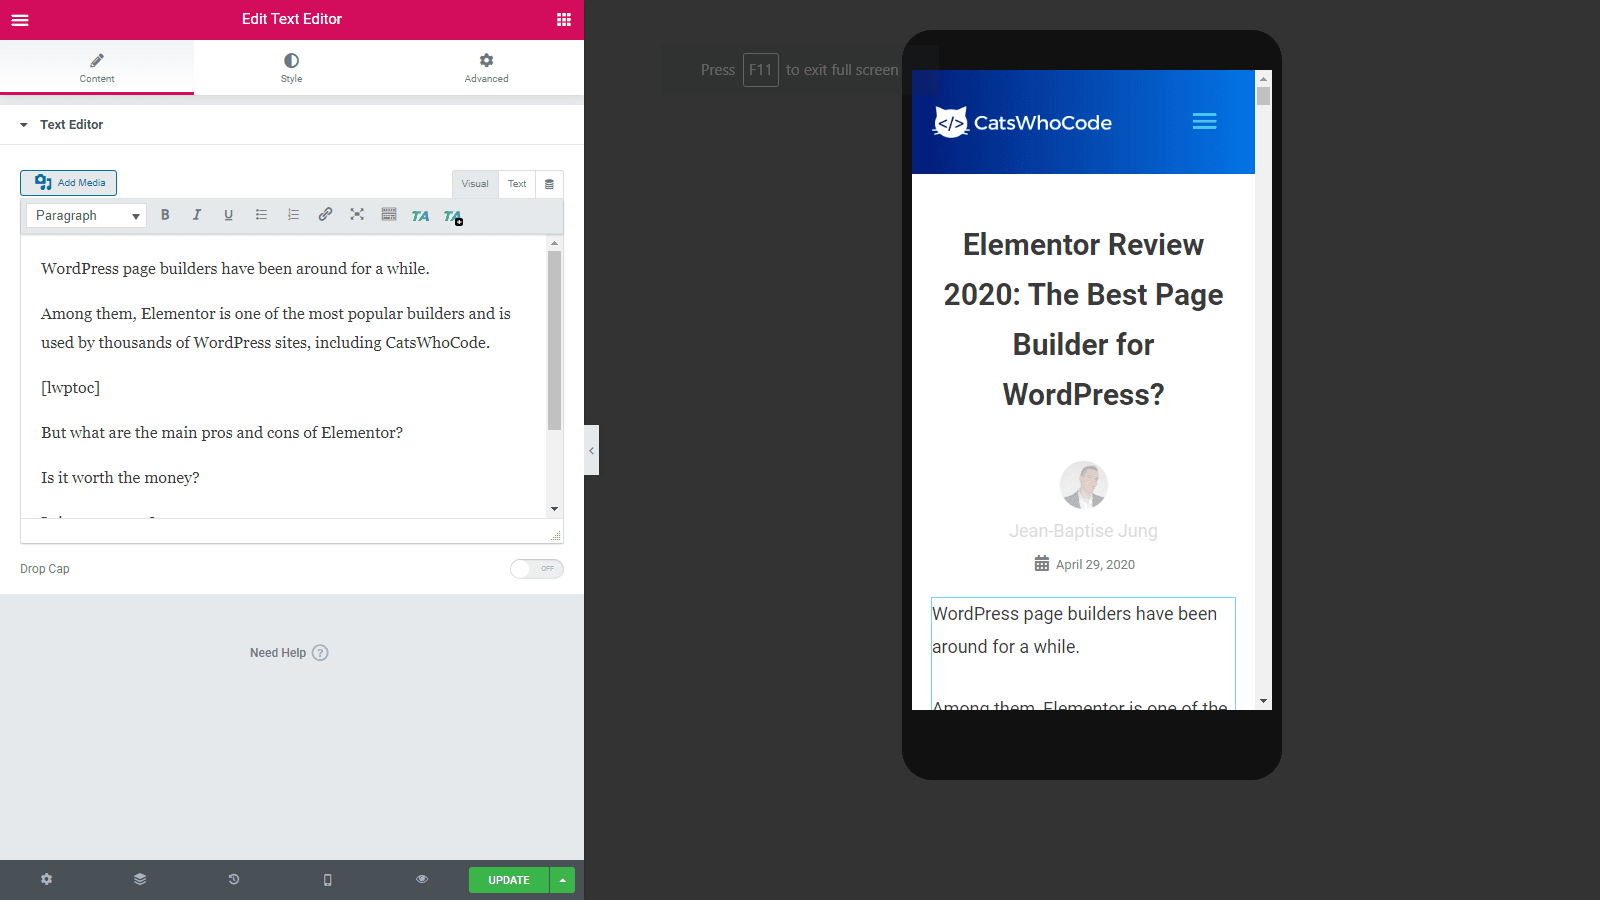
Task: Open page settings gear icon
Action: click(x=46, y=880)
